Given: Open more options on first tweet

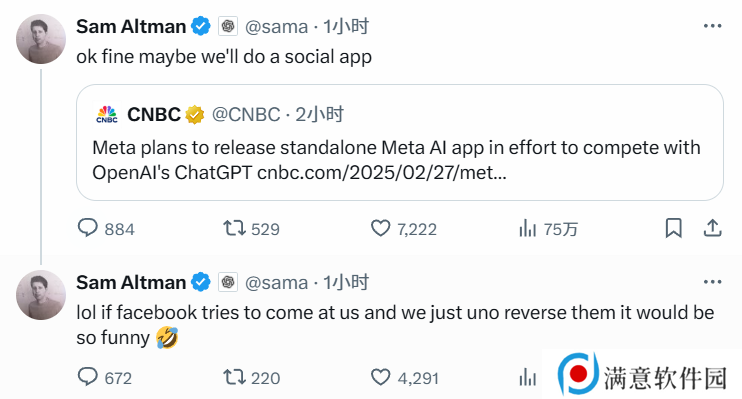Looking at the screenshot, I should 712,26.
